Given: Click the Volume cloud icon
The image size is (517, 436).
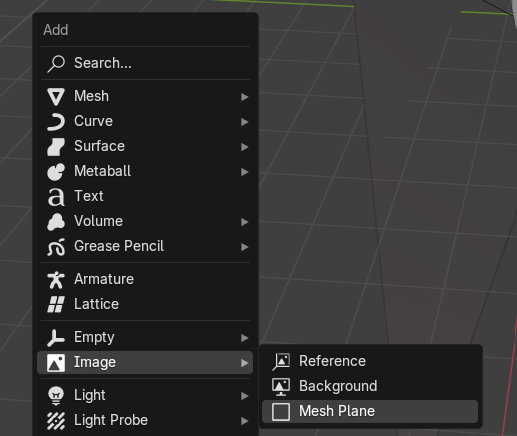Looking at the screenshot, I should tap(56, 221).
